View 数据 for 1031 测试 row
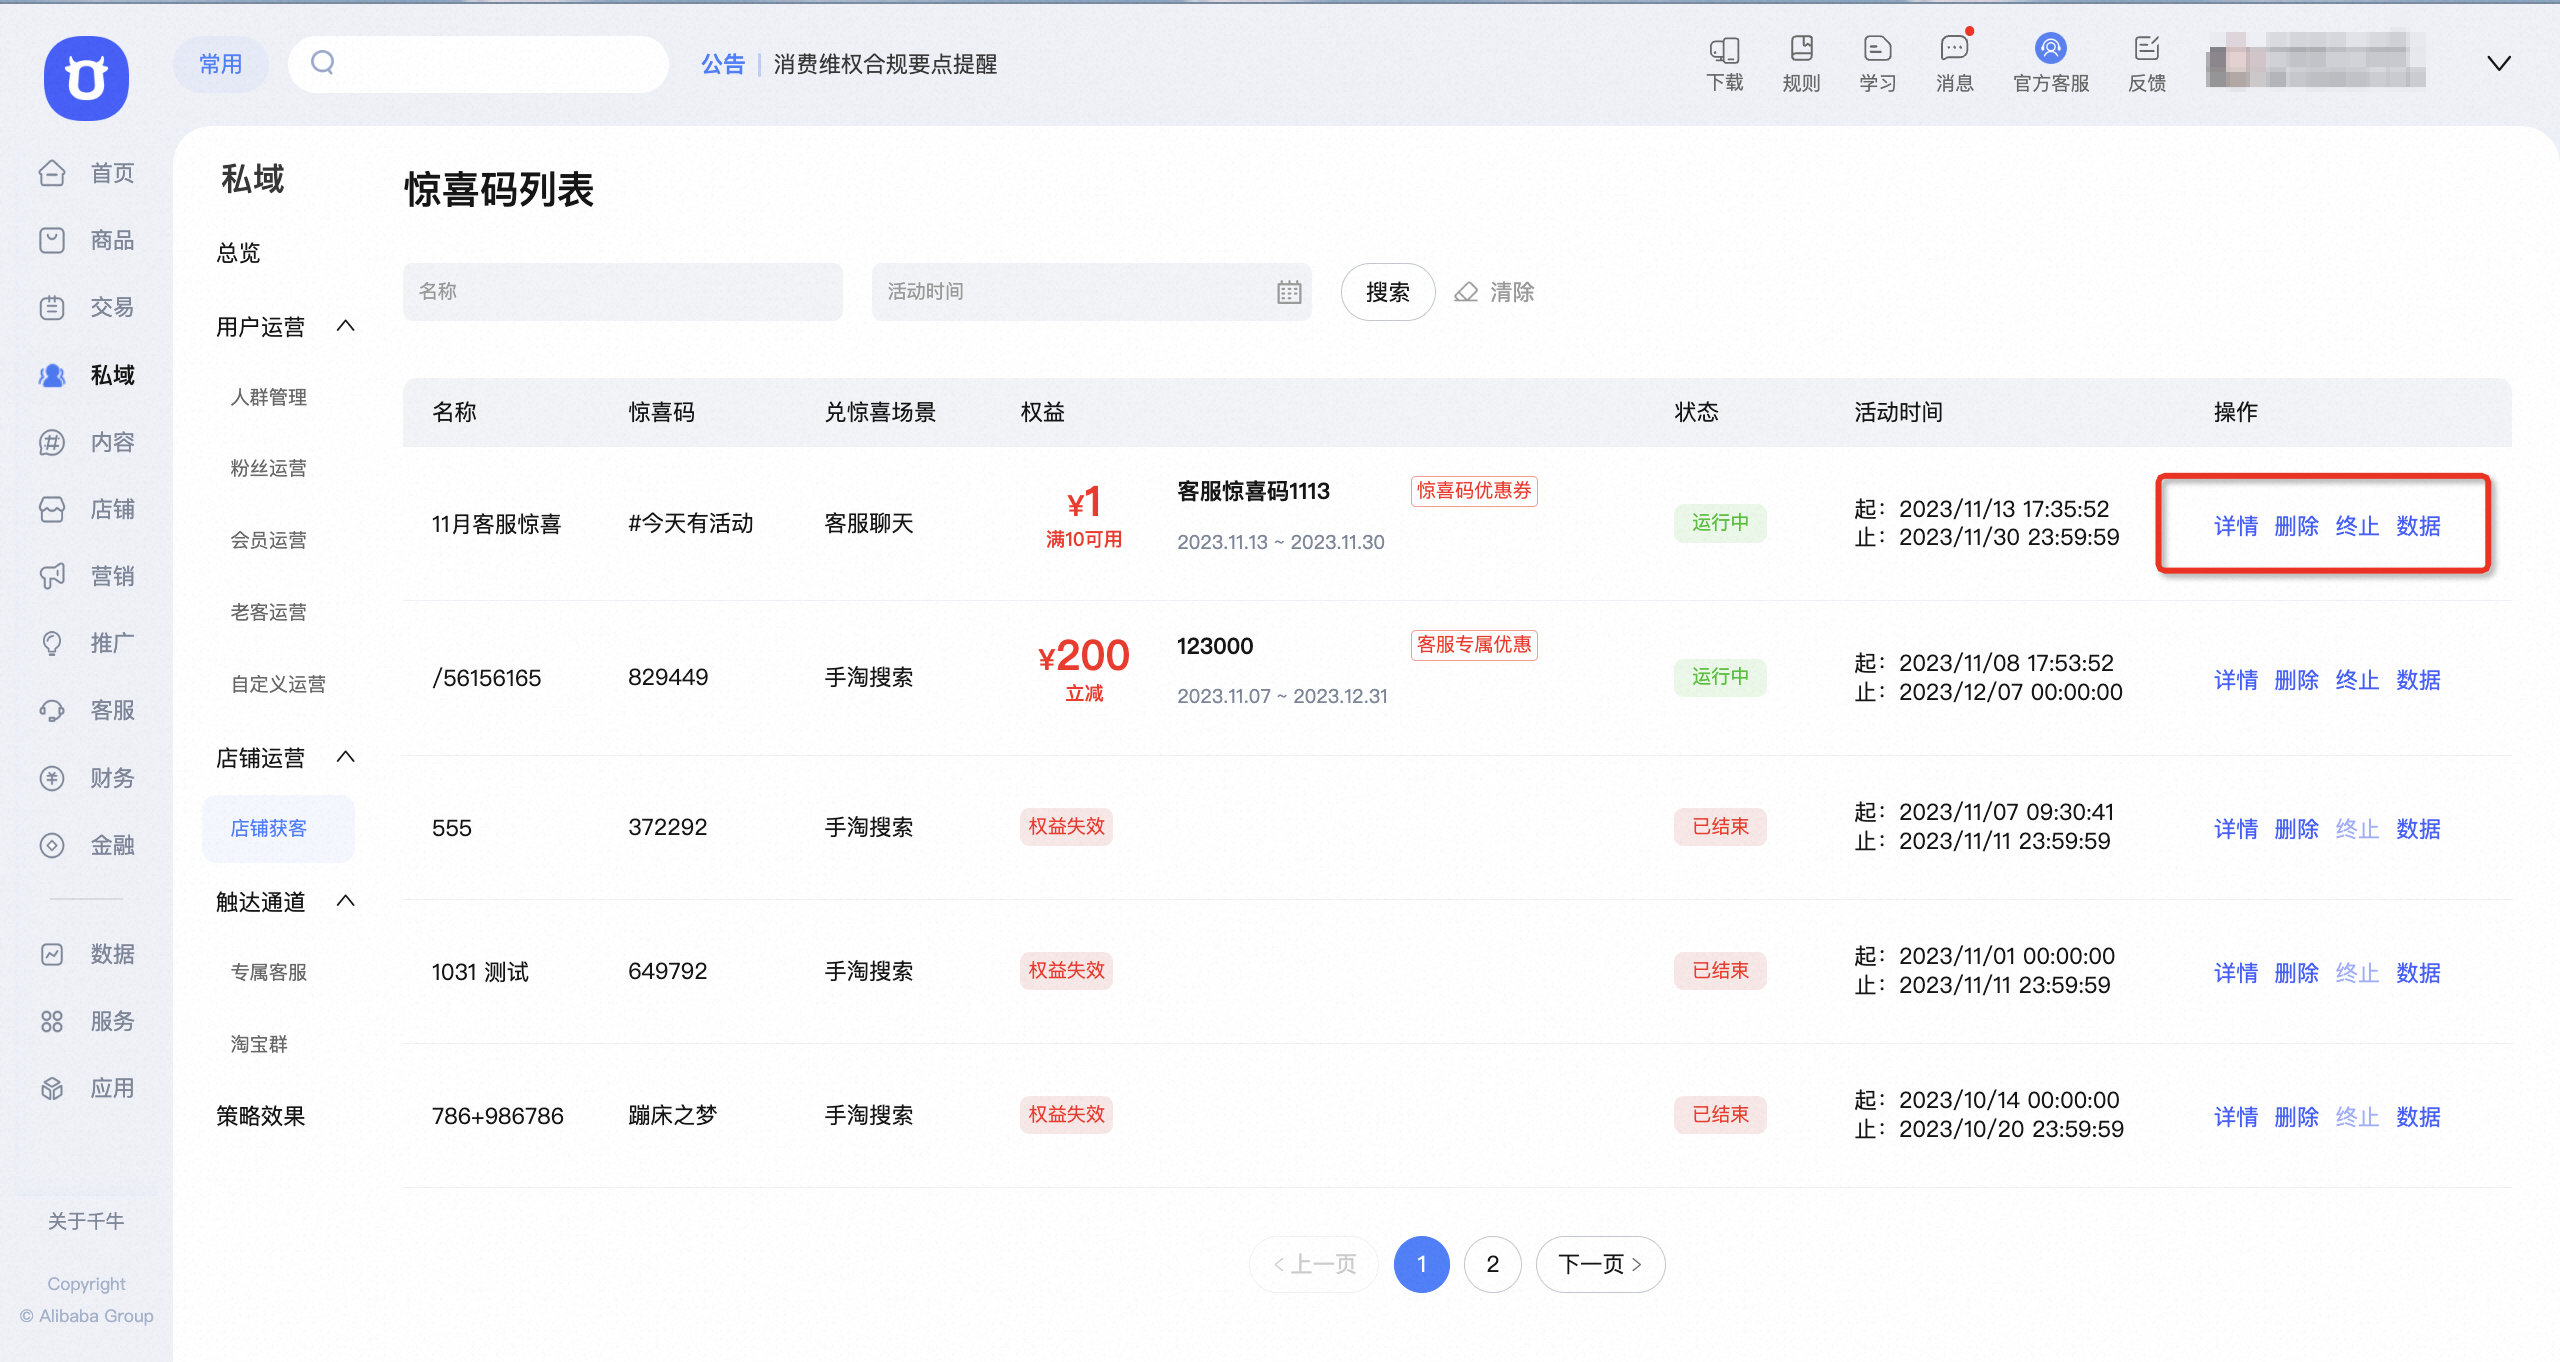The image size is (2560, 1362). 2418,973
